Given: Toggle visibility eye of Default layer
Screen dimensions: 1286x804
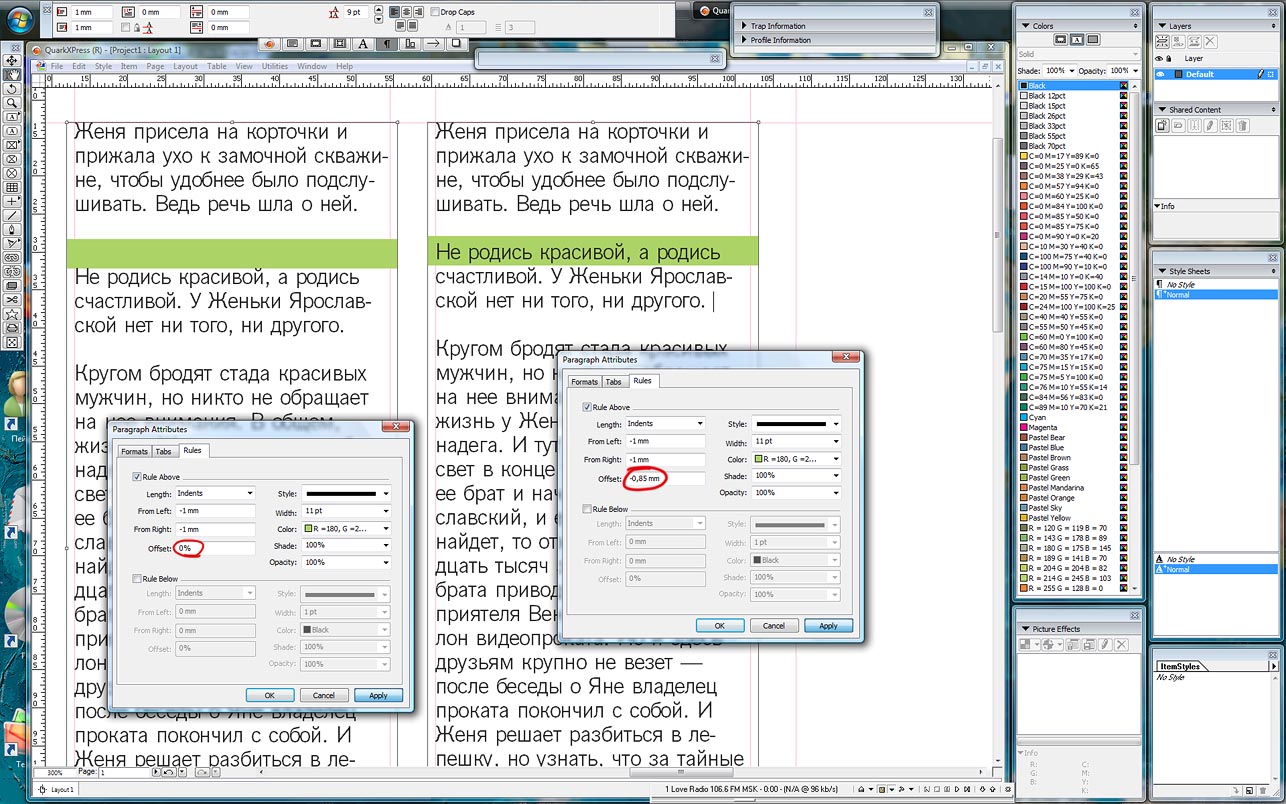Looking at the screenshot, I should pos(1161,74).
